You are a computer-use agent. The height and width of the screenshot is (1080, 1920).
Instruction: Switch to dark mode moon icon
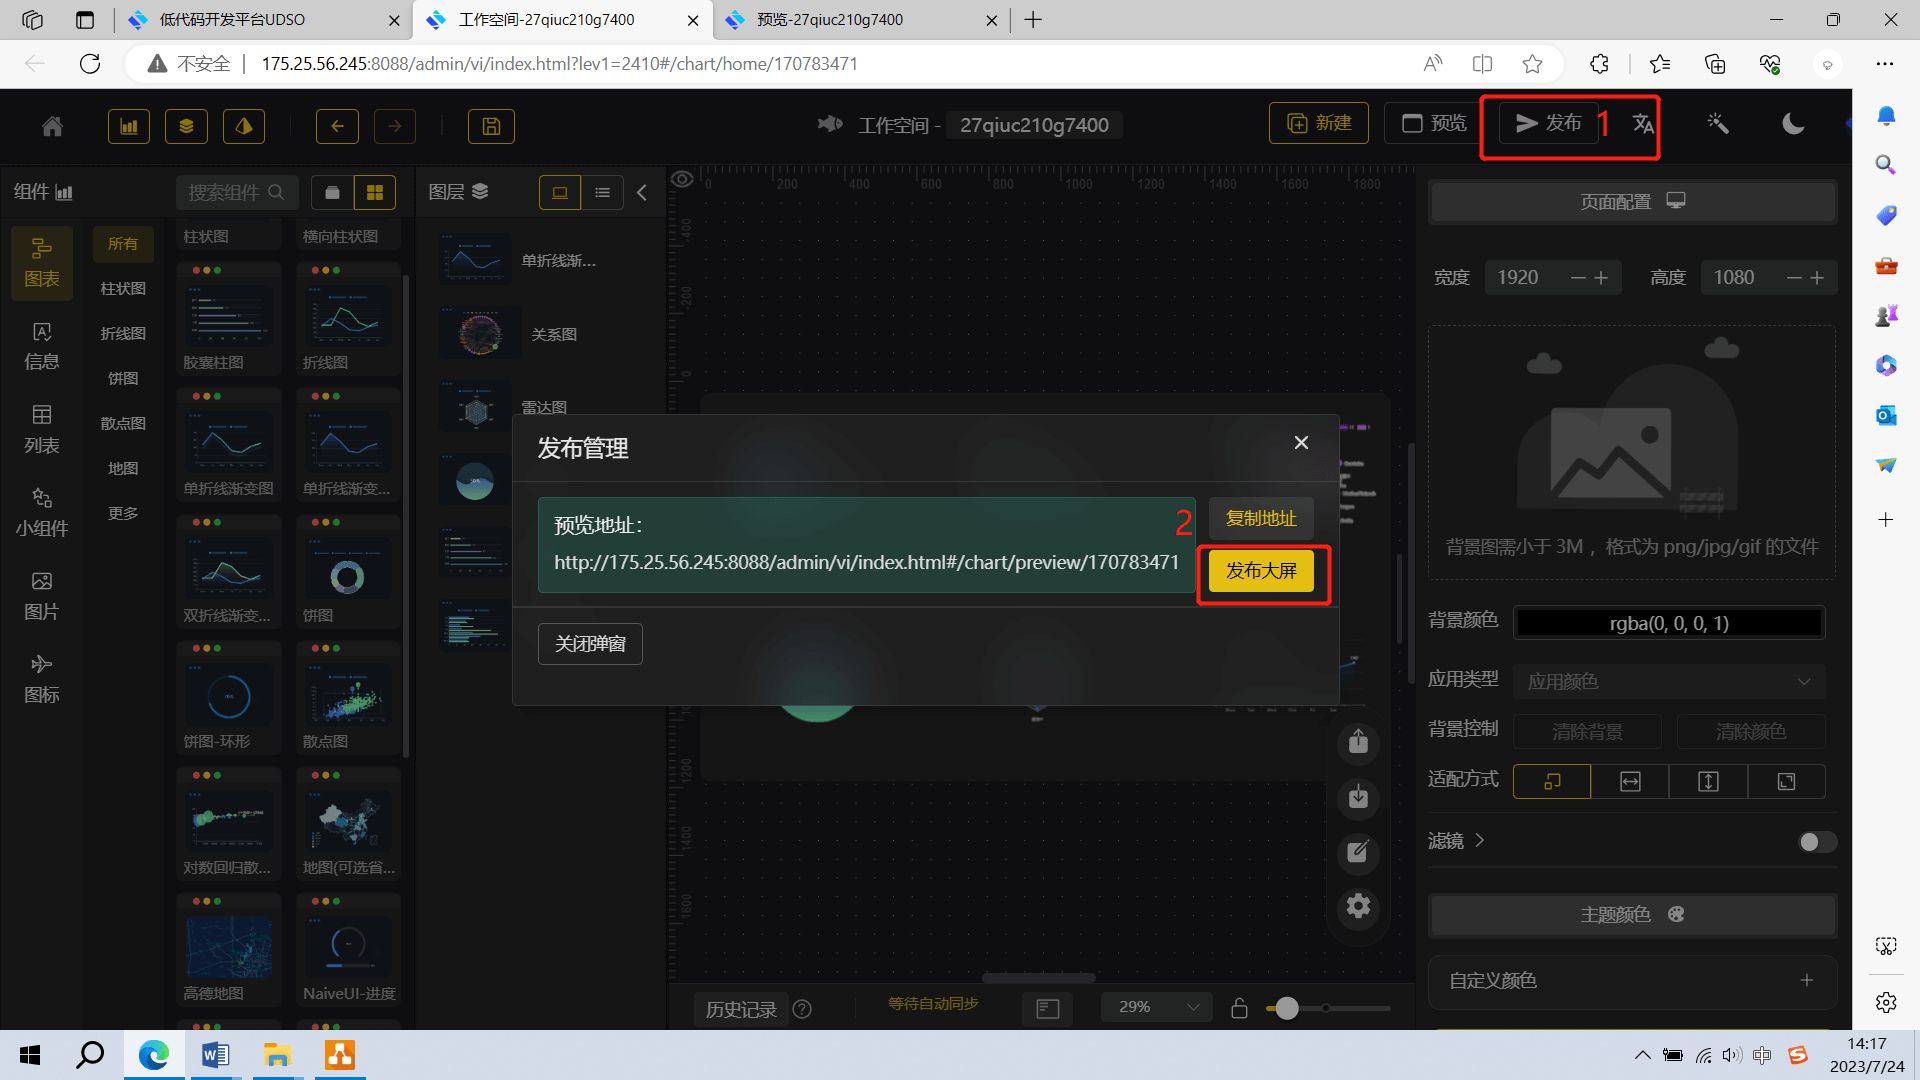click(1793, 124)
